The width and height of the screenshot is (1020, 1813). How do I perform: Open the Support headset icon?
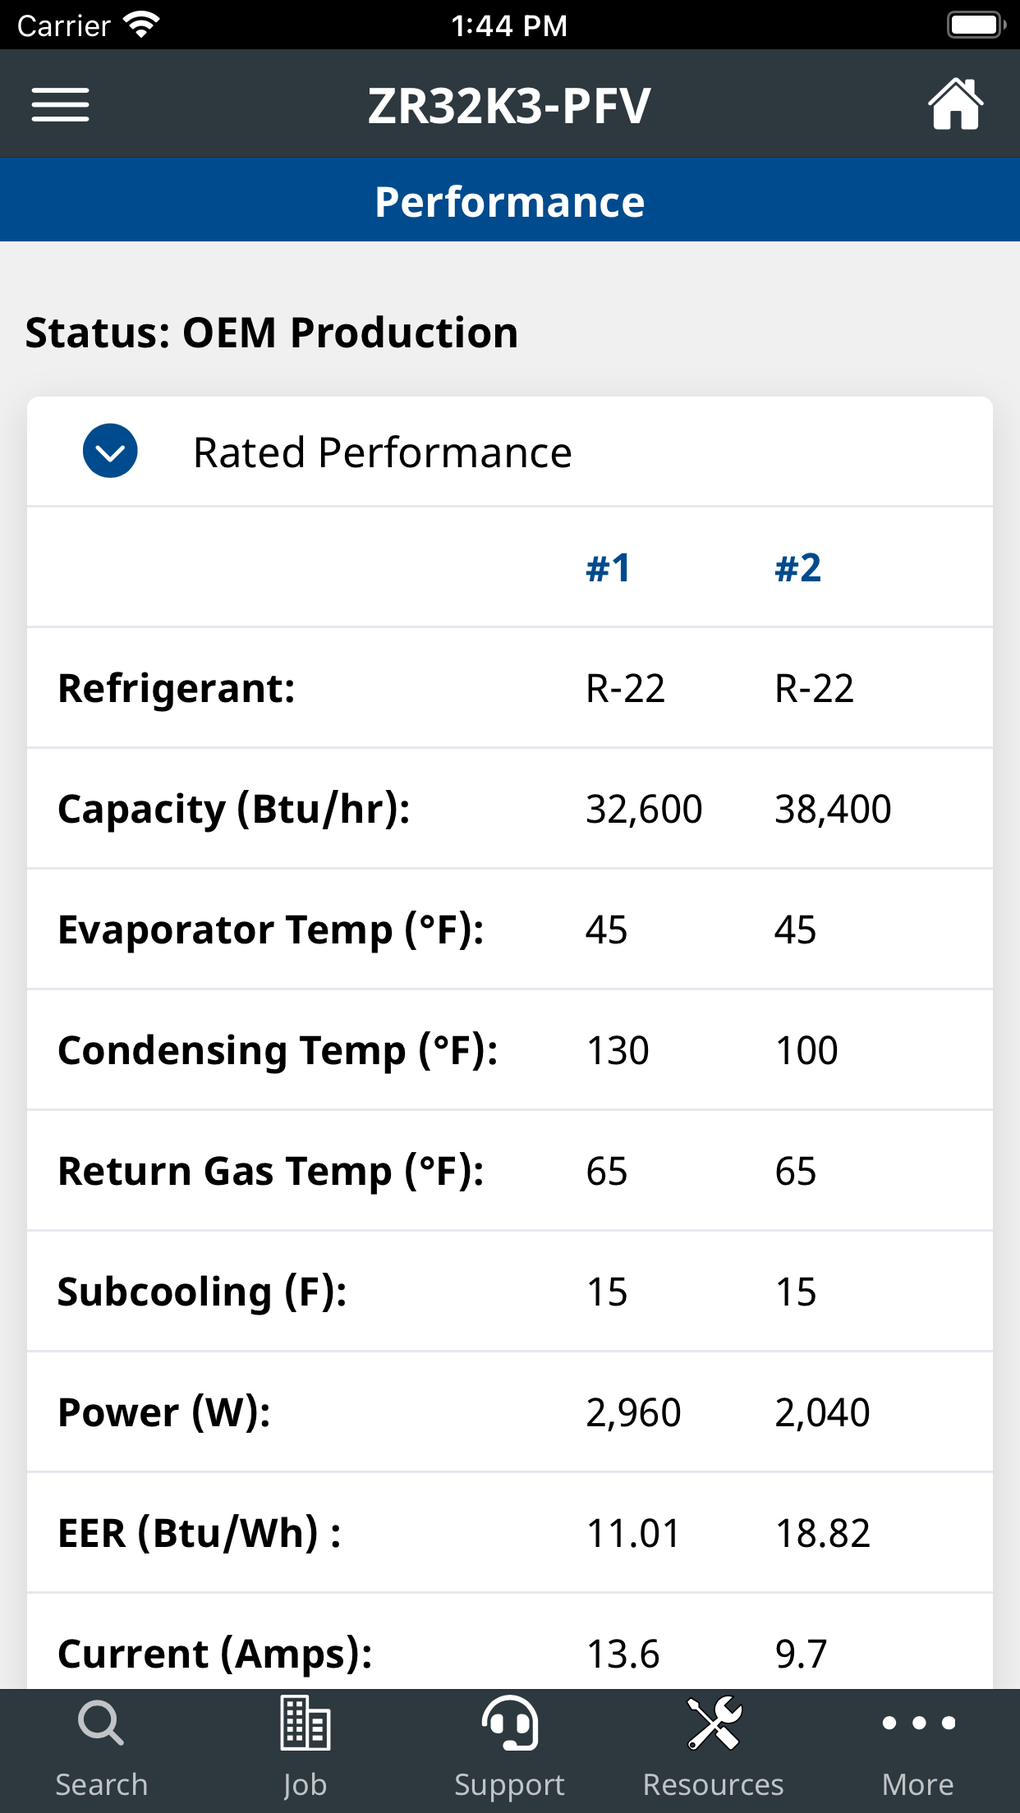(x=510, y=1724)
